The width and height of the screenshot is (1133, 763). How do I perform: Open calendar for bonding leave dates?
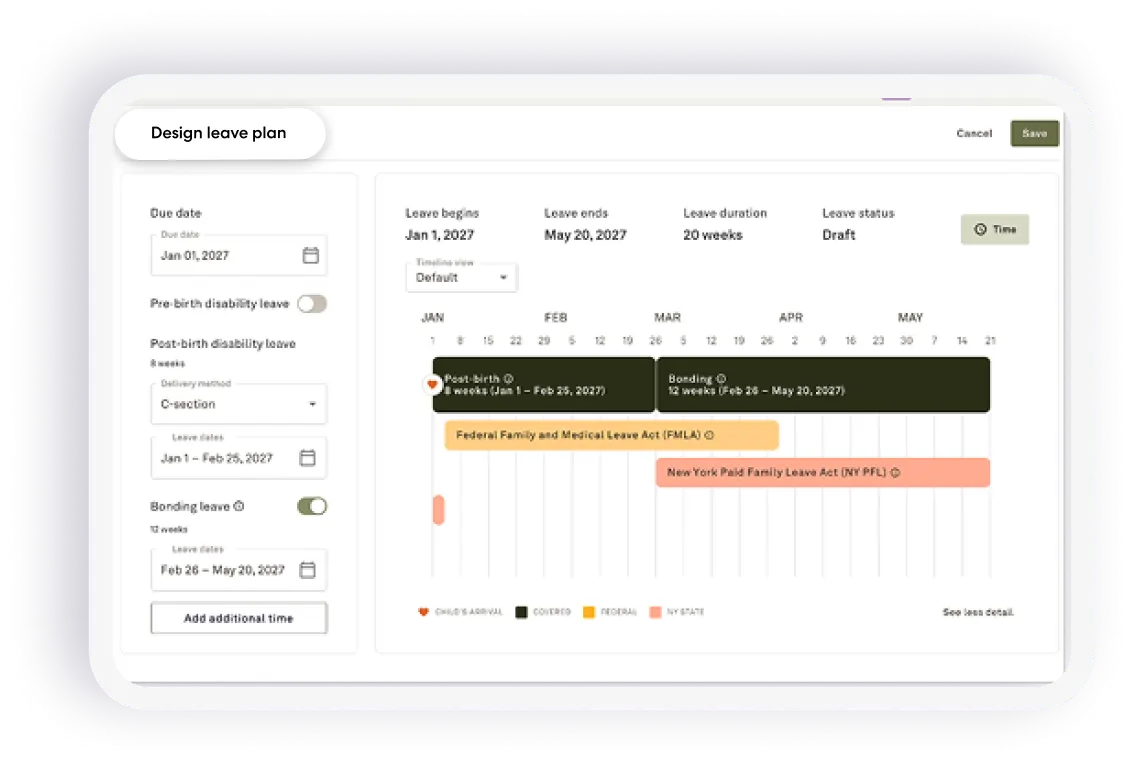click(307, 569)
